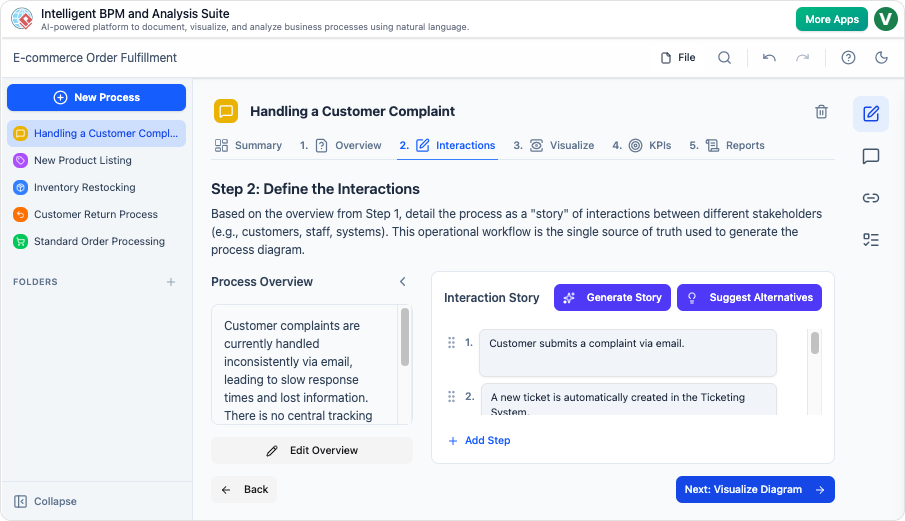This screenshot has height=521, width=905.
Task: Open the File menu
Action: [678, 58]
